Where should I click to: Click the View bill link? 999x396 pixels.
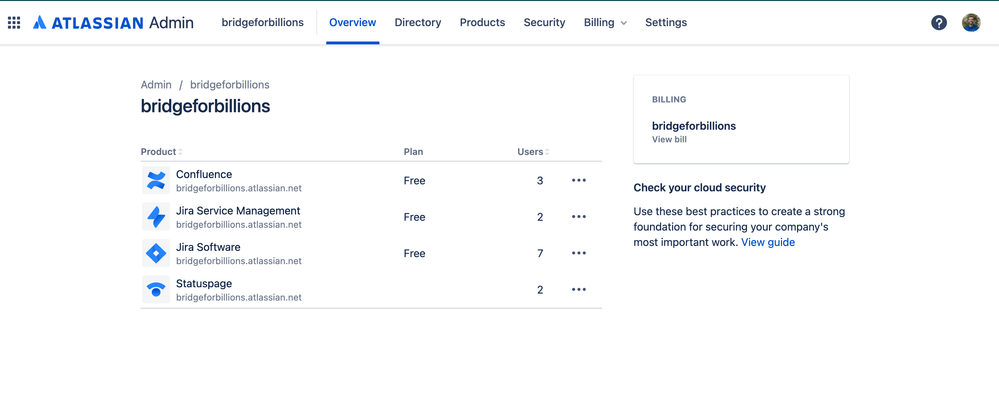669,139
